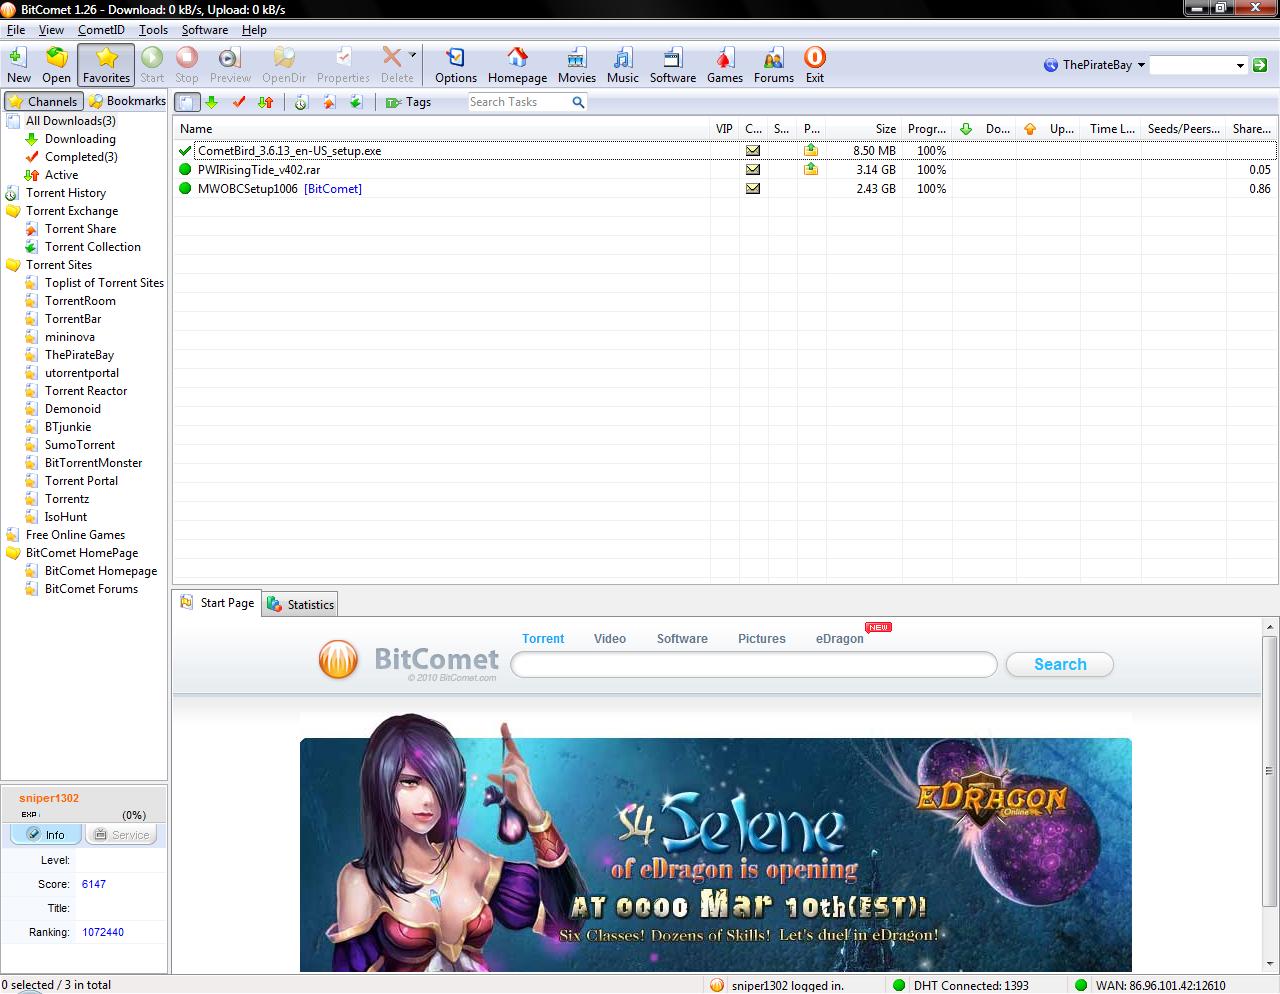The height and width of the screenshot is (994, 1280).
Task: Switch to the Statistics tab
Action: click(x=300, y=604)
